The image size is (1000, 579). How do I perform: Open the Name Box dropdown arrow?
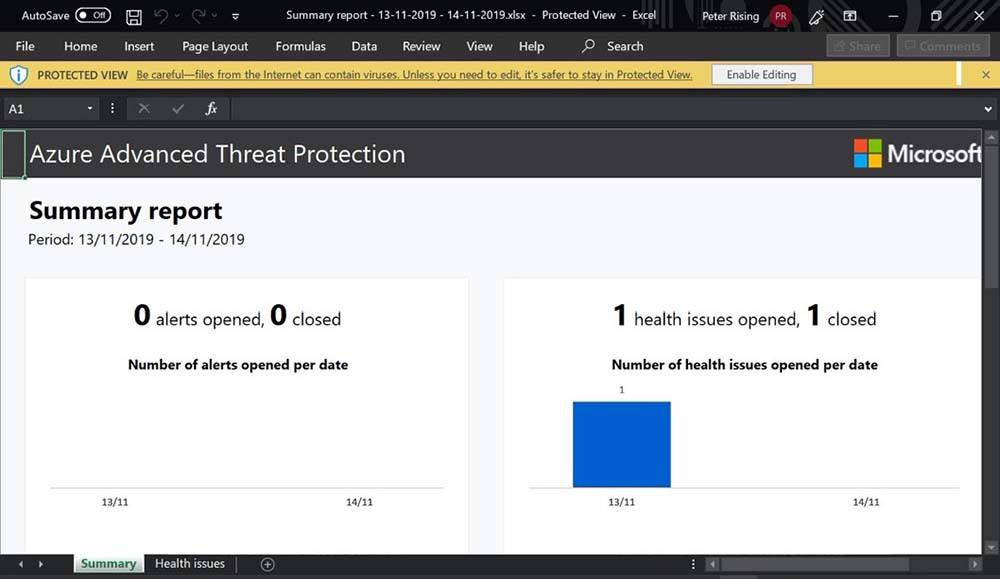pyautogui.click(x=90, y=108)
